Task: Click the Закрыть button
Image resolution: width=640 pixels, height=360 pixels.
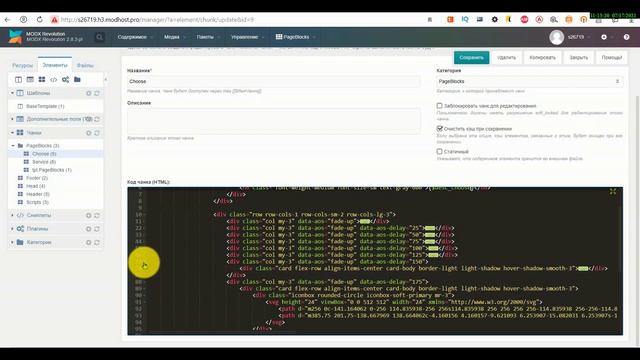Action: [x=579, y=58]
